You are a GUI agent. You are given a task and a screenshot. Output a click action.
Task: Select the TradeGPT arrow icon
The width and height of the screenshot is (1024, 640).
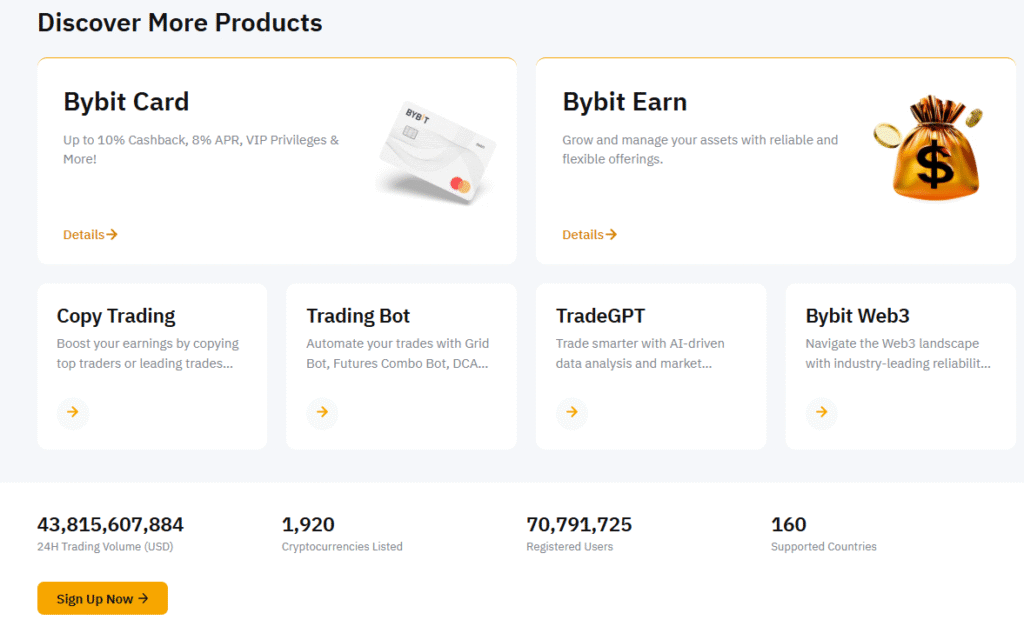click(x=572, y=412)
